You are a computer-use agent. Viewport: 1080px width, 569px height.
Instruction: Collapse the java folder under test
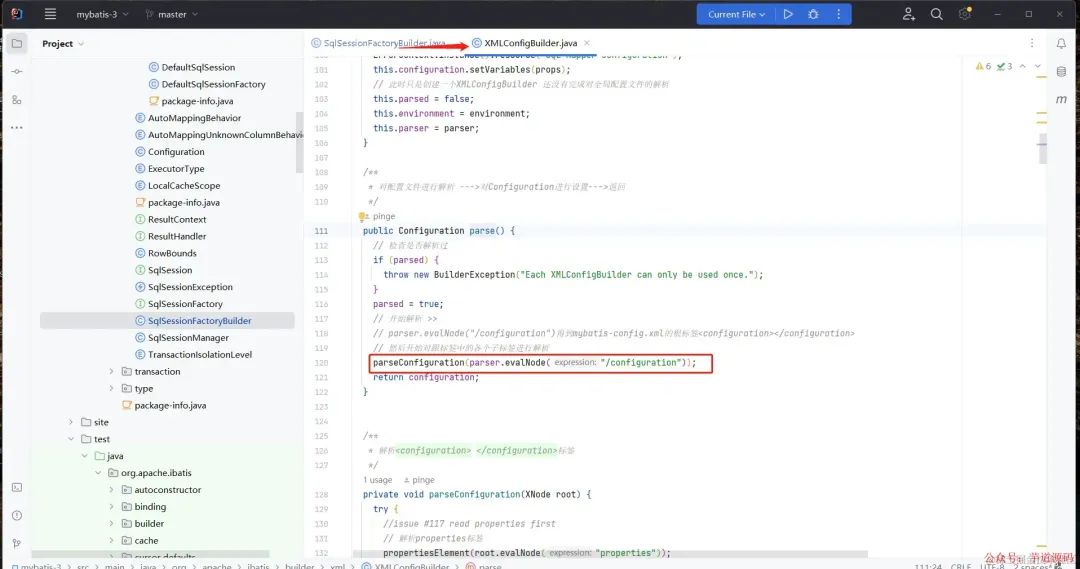85,456
